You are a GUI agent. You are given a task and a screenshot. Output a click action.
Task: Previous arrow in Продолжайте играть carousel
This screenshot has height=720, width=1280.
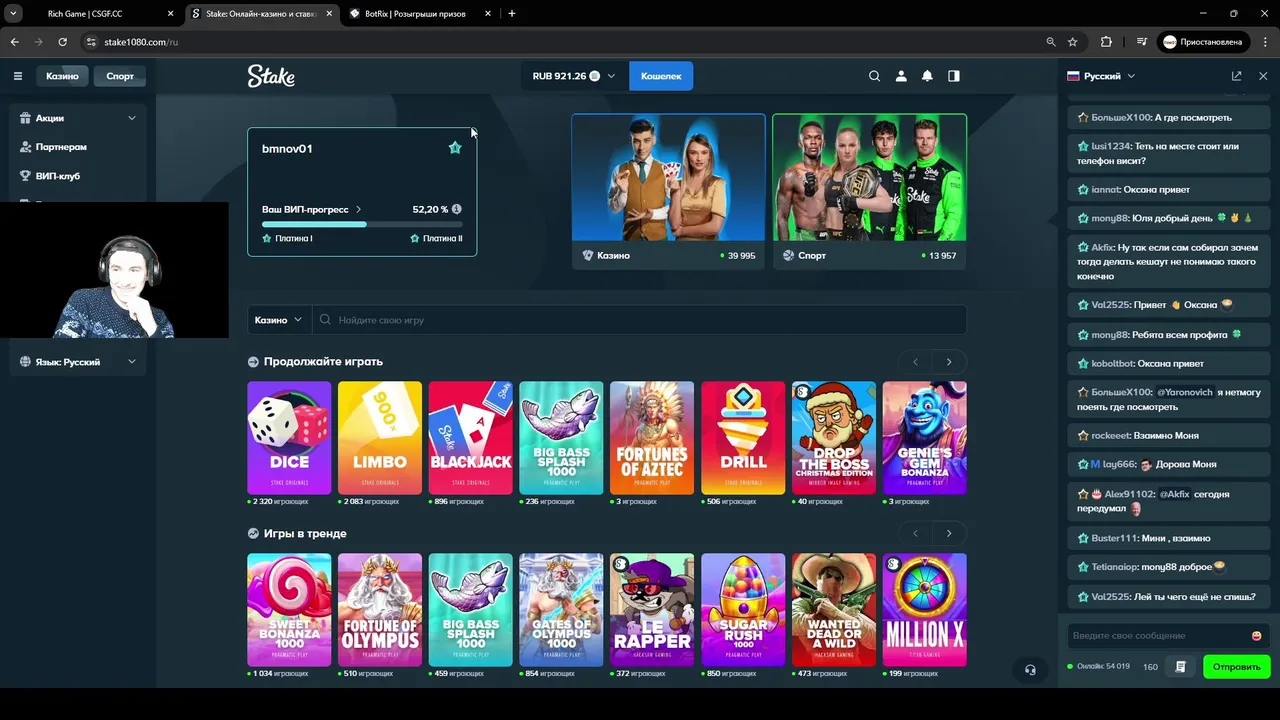coord(916,362)
